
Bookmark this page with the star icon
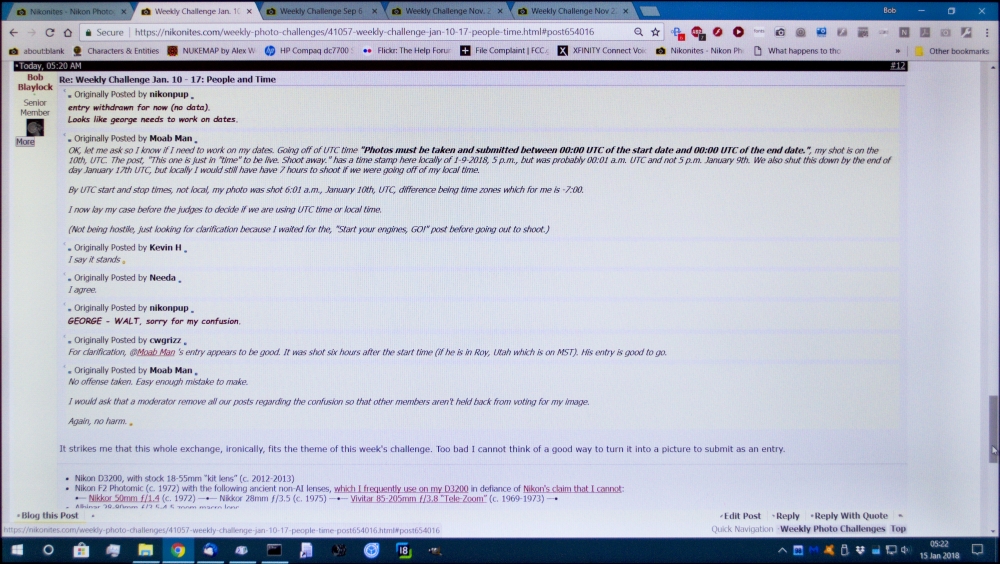click(655, 32)
